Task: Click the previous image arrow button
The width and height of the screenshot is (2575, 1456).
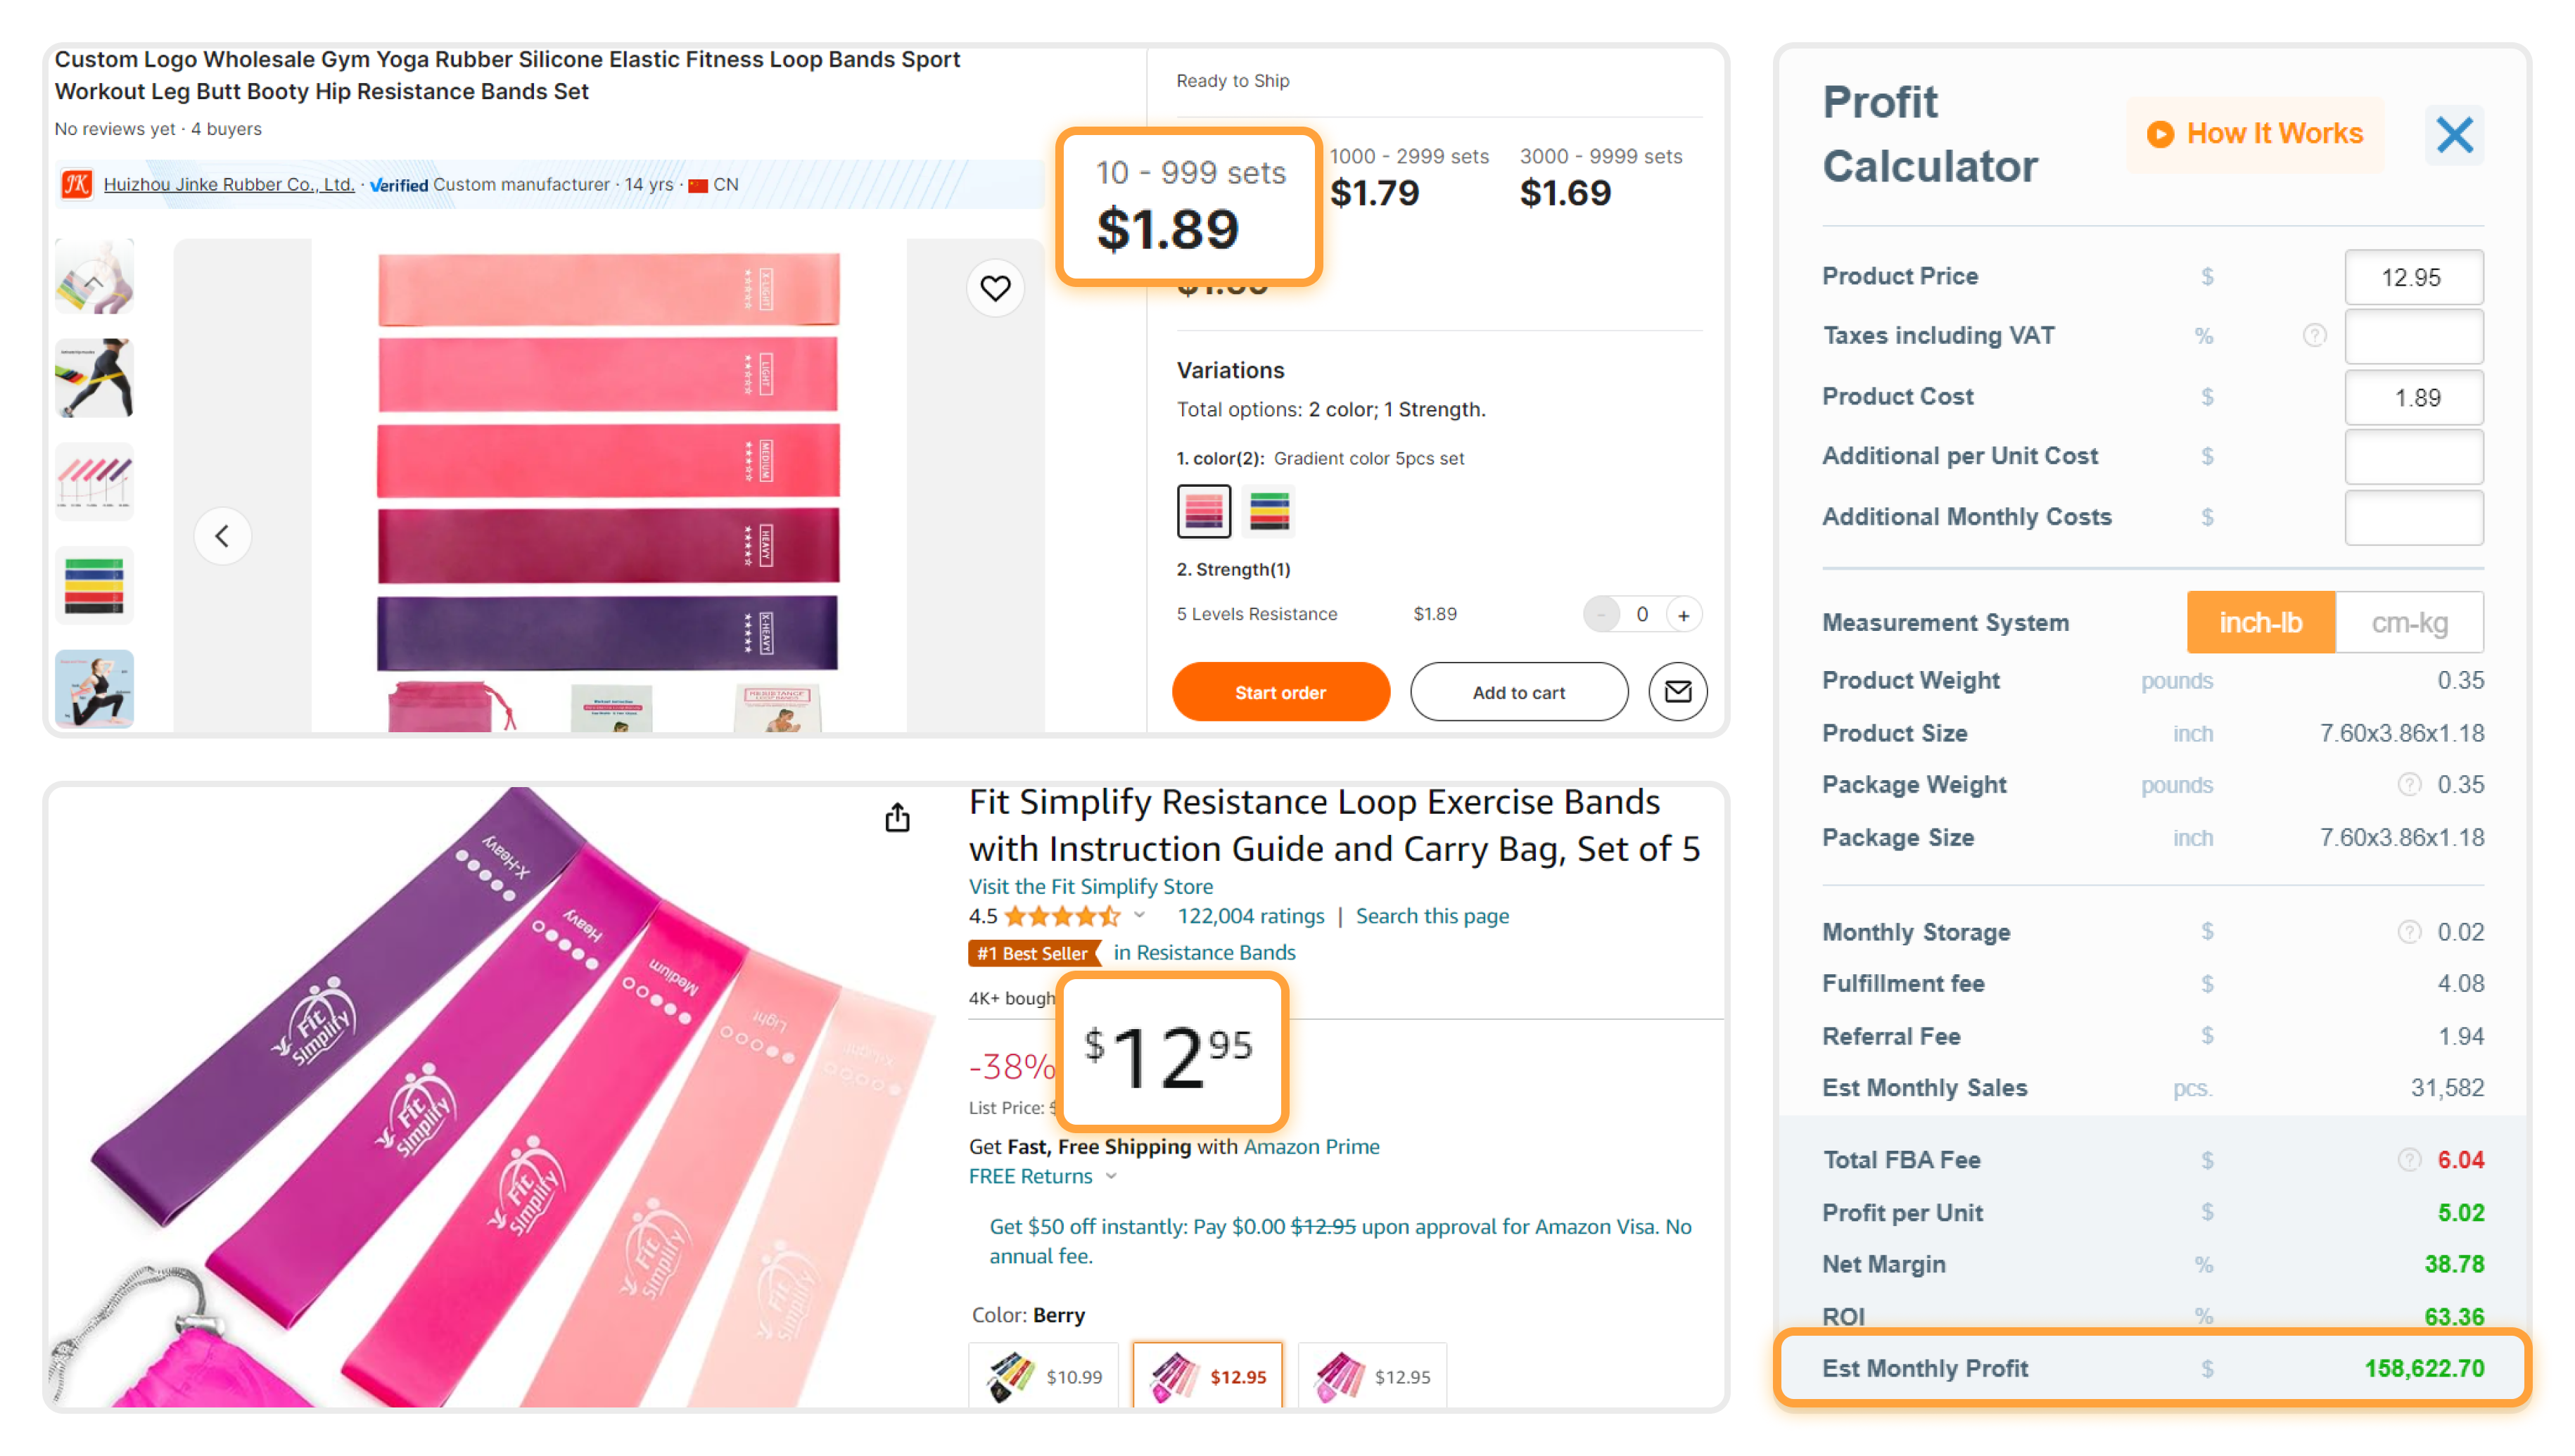Action: tap(222, 536)
